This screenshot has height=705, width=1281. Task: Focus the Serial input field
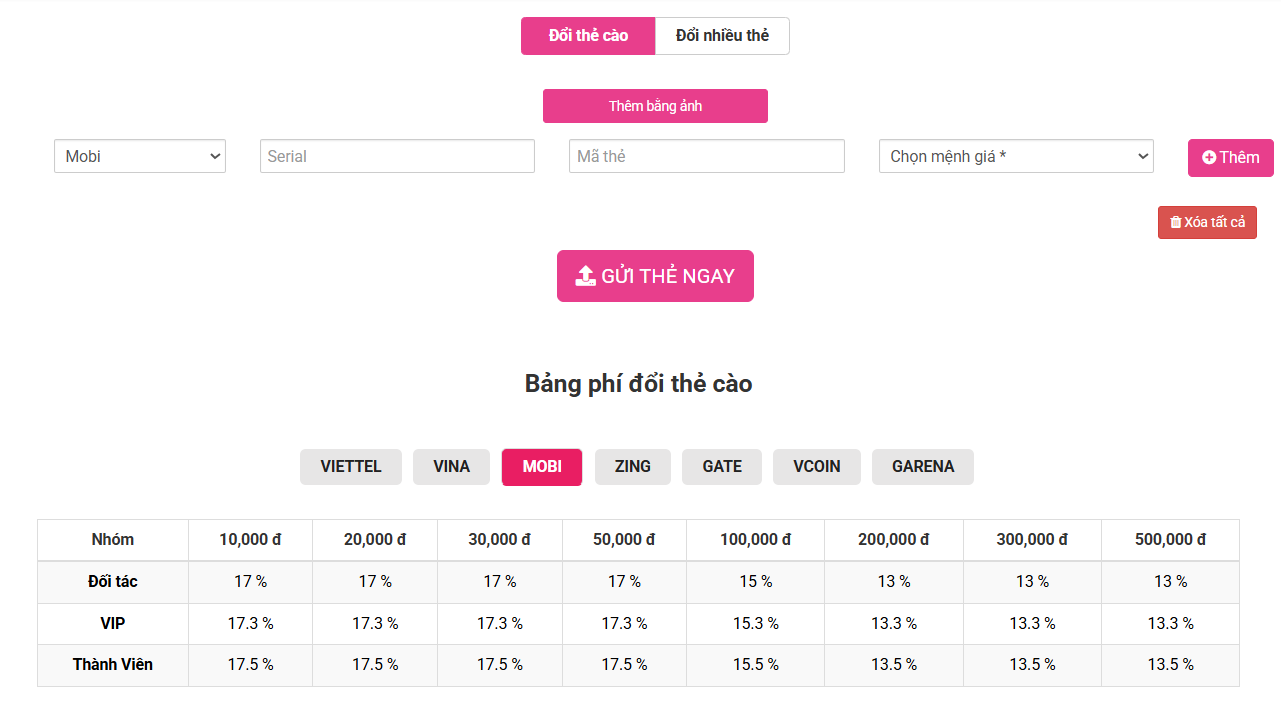(397, 156)
